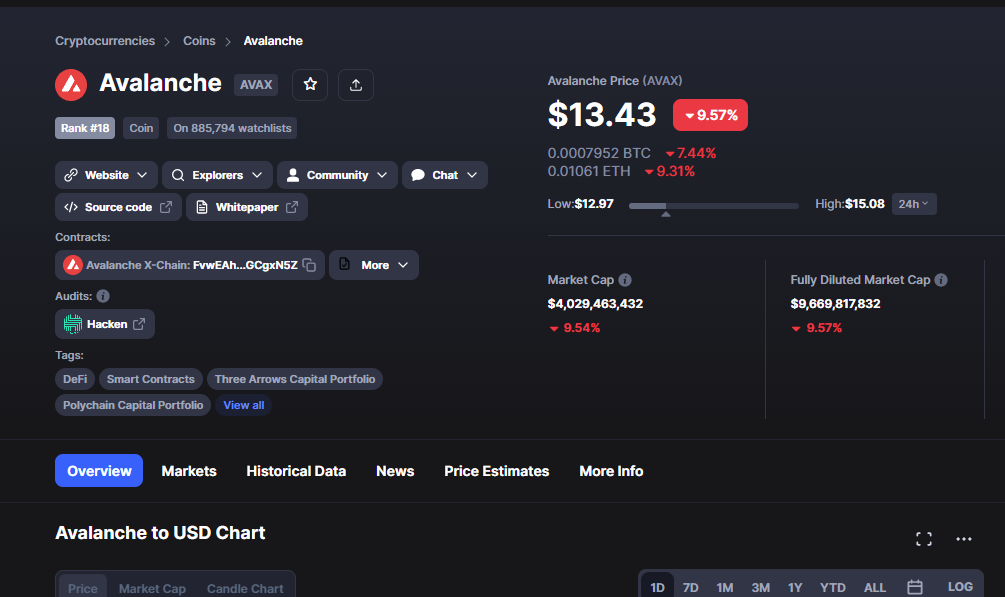The image size is (1005, 597).
Task: Click the Smart Contracts tag
Action: tap(151, 379)
